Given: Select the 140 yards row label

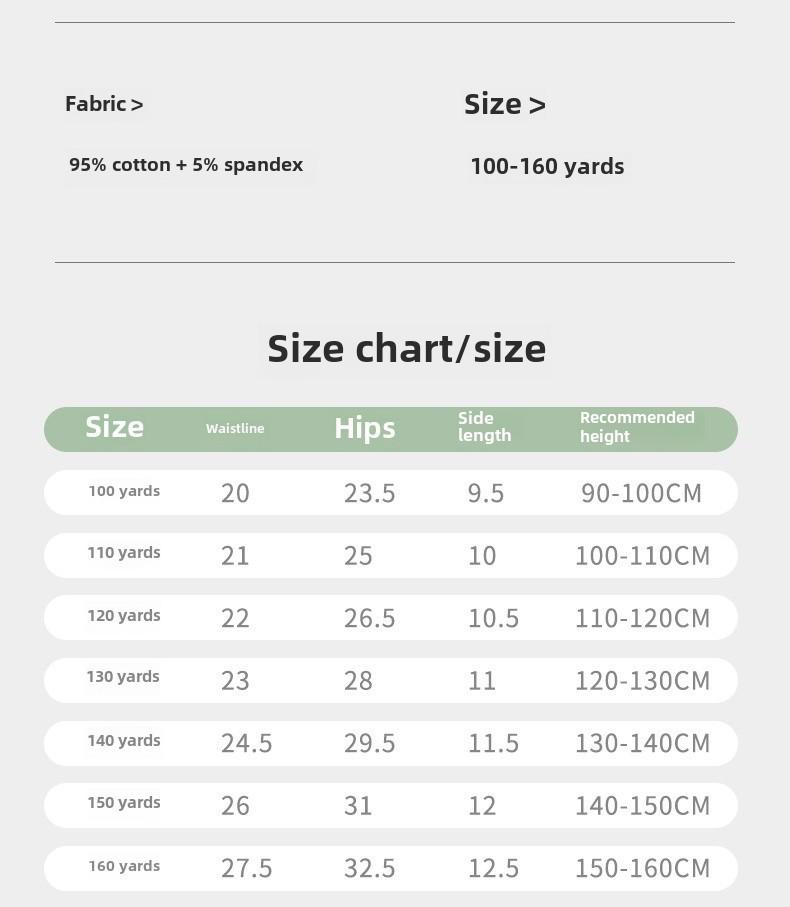Looking at the screenshot, I should pos(124,741).
